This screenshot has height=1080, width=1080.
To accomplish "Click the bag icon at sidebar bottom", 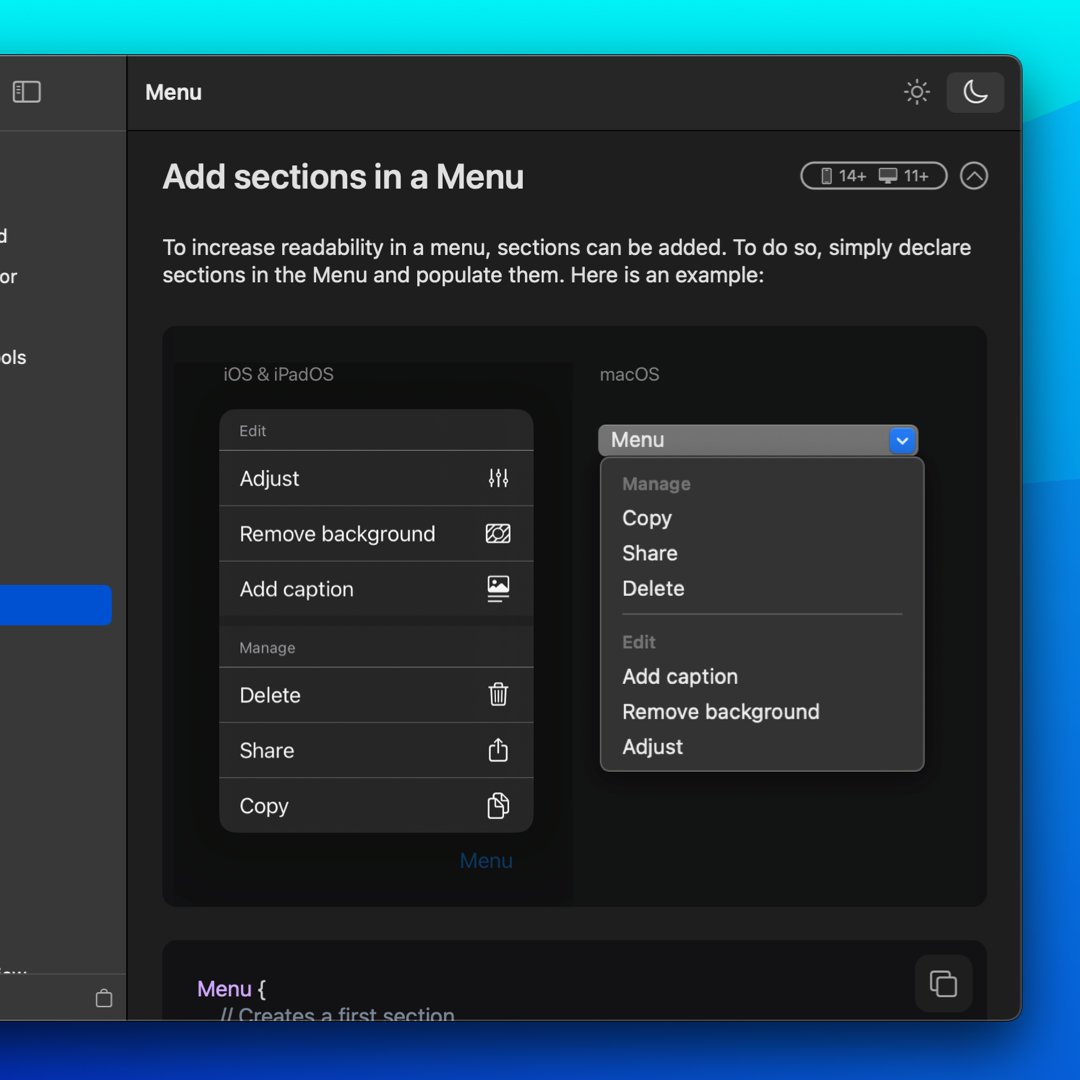I will [104, 998].
